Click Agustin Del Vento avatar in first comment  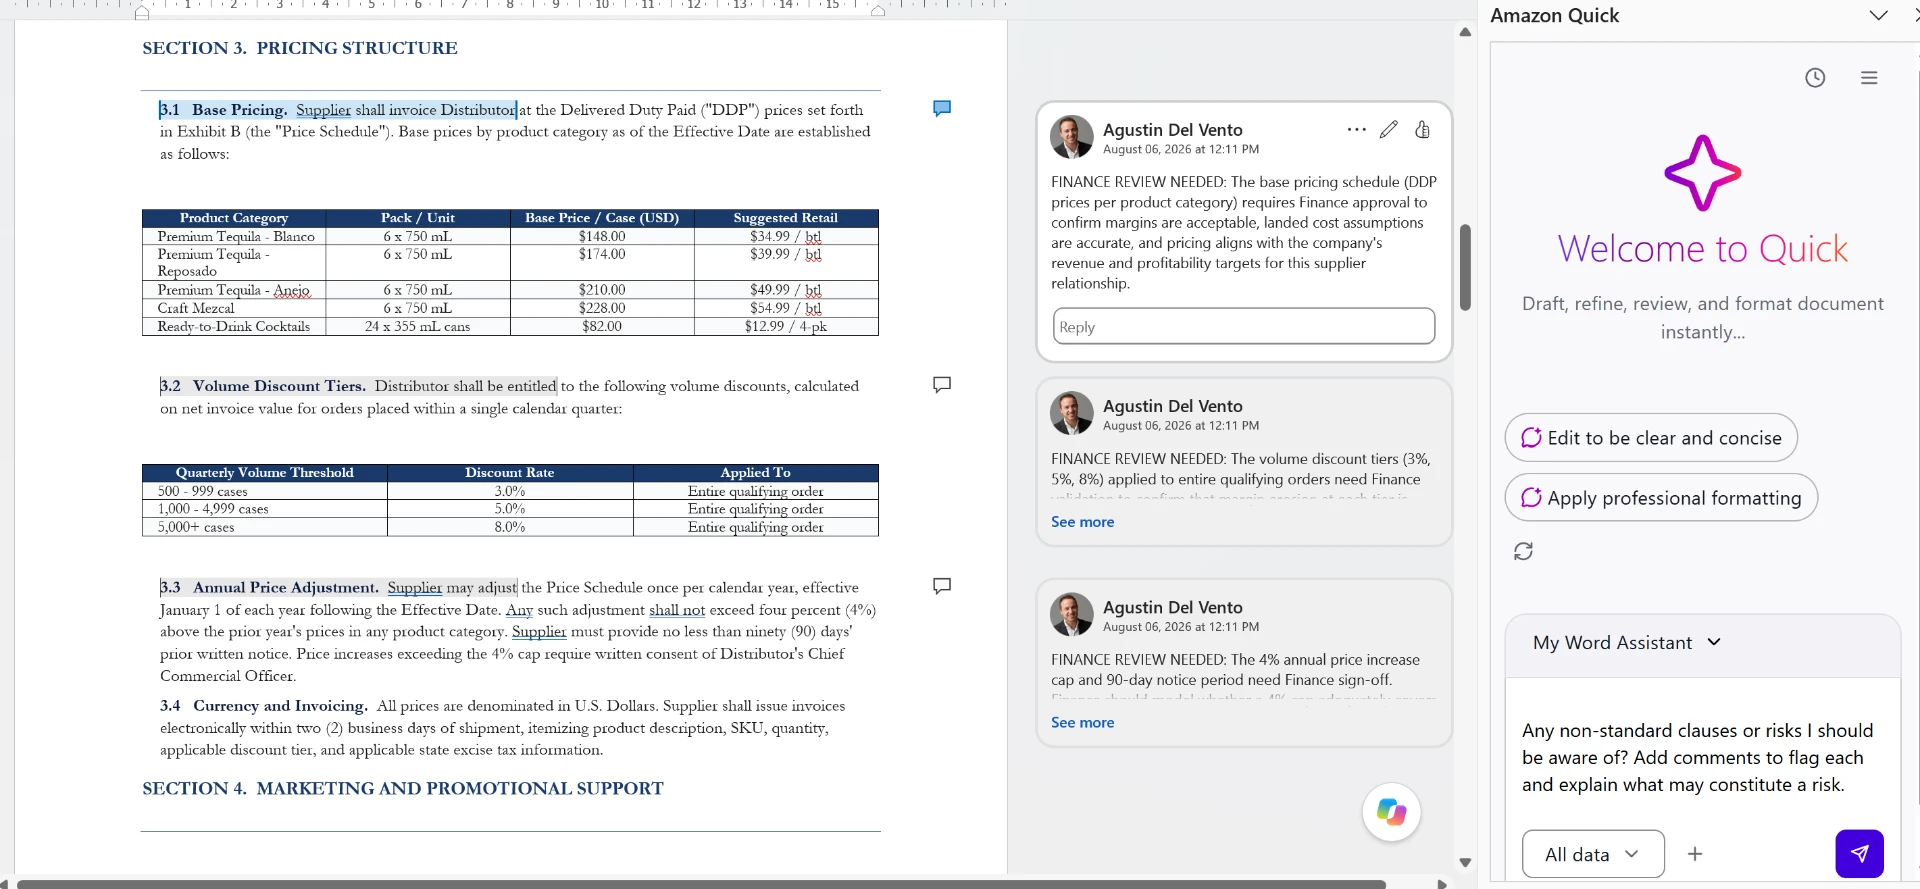[1072, 137]
